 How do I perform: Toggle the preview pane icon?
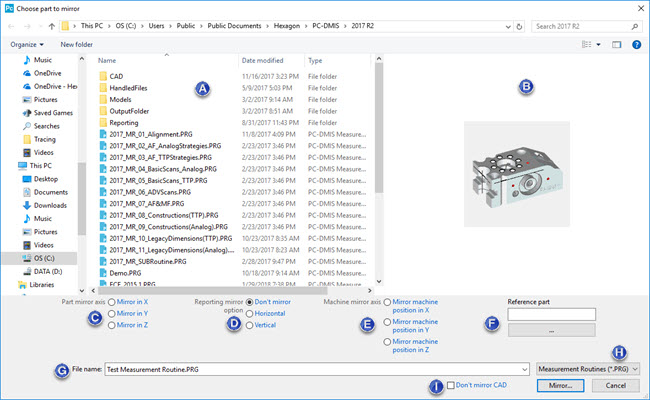tap(617, 45)
